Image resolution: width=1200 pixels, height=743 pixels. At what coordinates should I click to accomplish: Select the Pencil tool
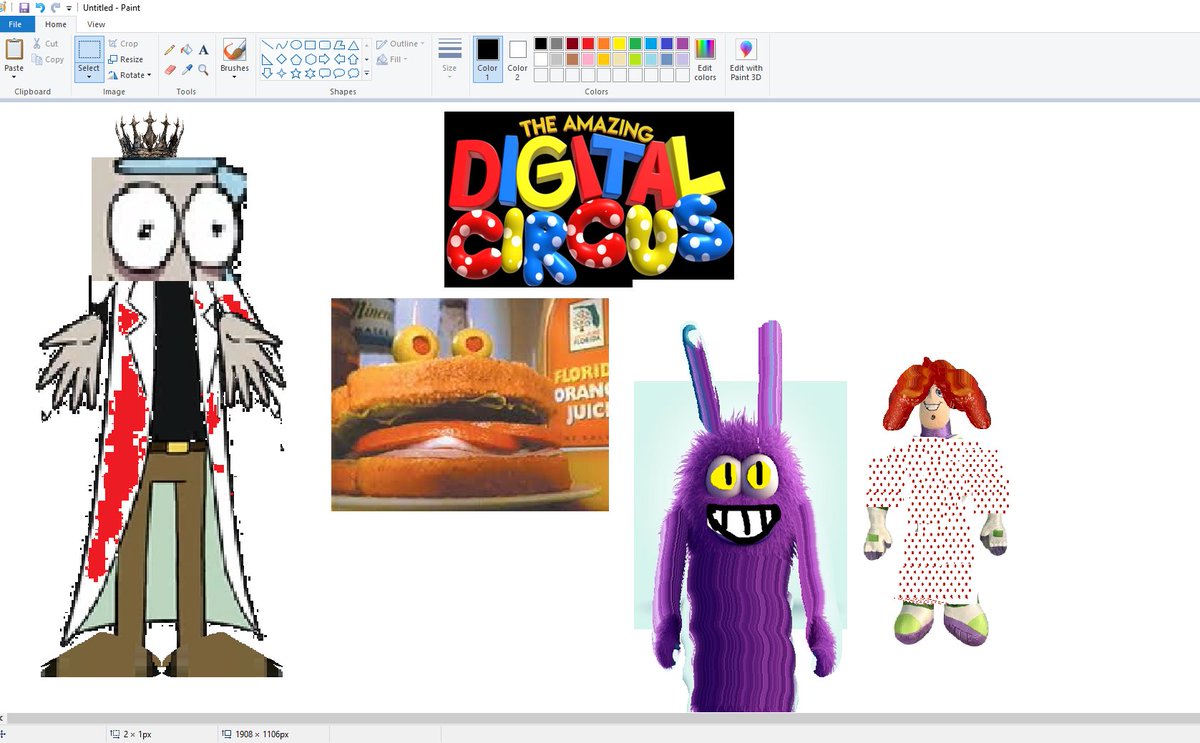point(170,49)
